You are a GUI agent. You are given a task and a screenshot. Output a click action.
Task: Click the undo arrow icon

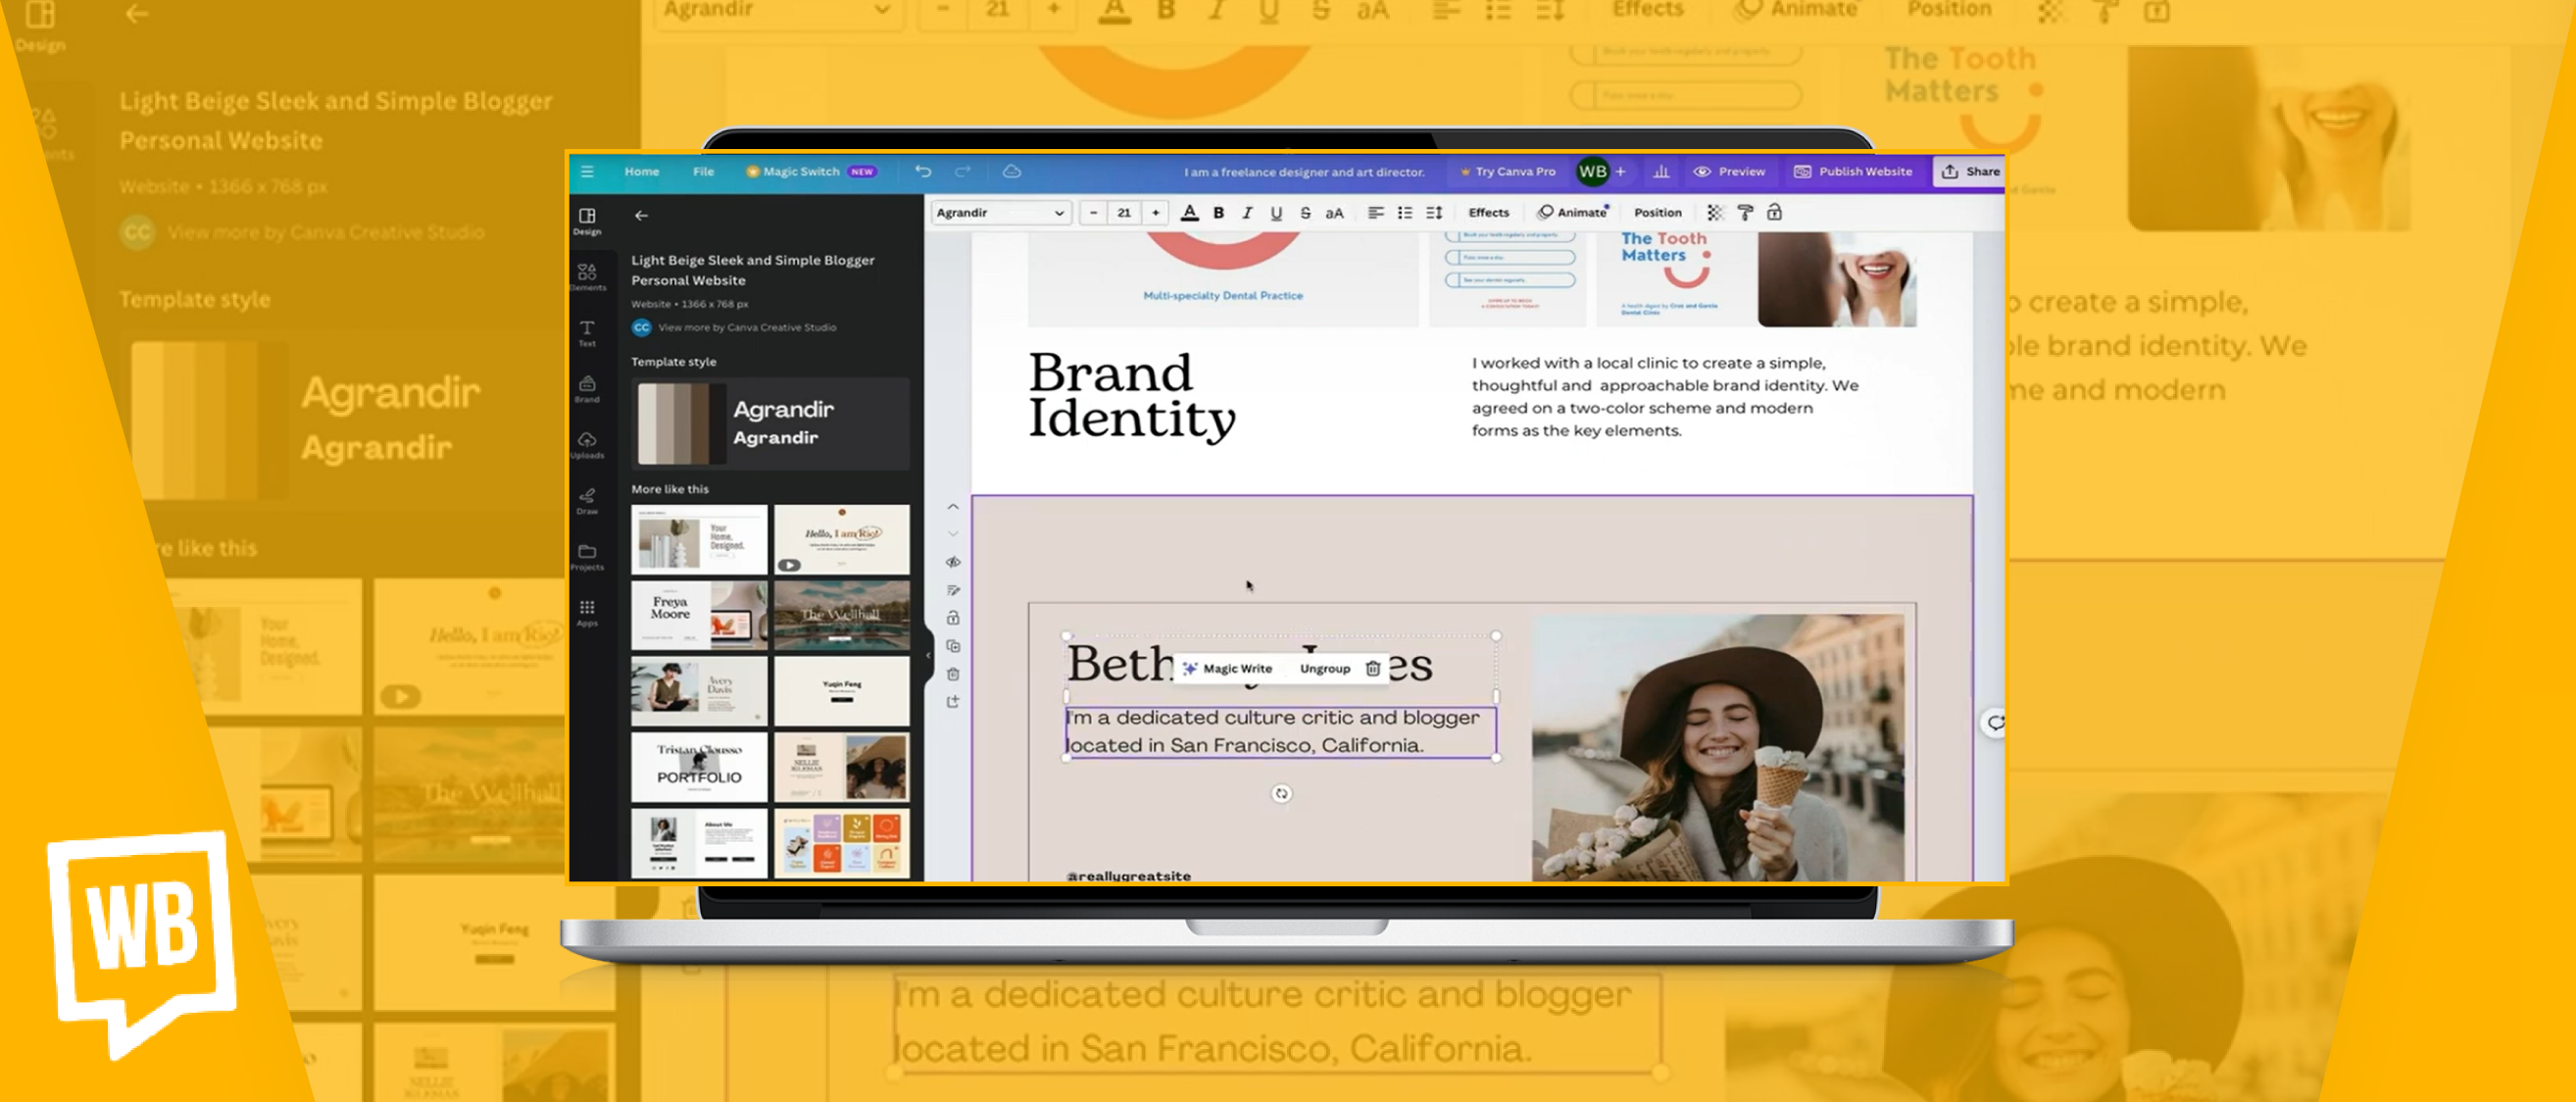pyautogui.click(x=922, y=171)
